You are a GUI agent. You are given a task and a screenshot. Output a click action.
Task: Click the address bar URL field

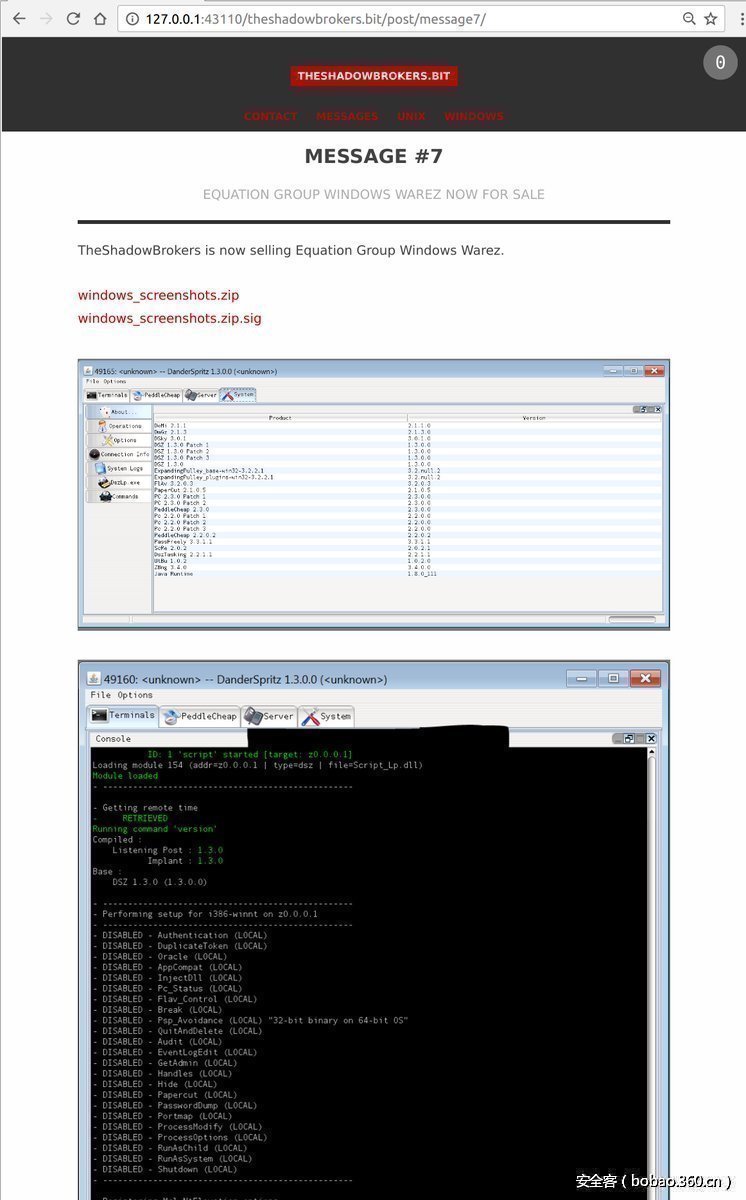click(400, 18)
